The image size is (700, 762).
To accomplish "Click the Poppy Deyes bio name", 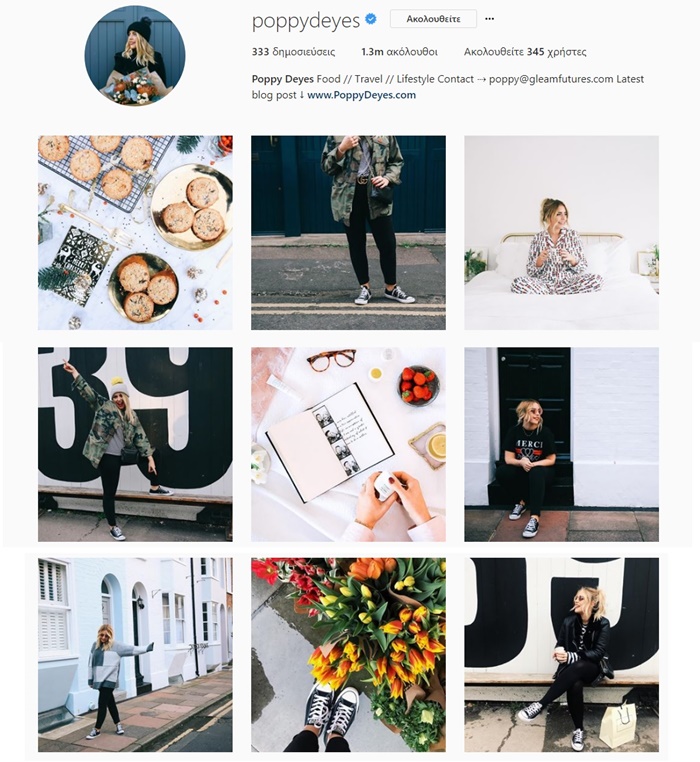I will pyautogui.click(x=282, y=79).
